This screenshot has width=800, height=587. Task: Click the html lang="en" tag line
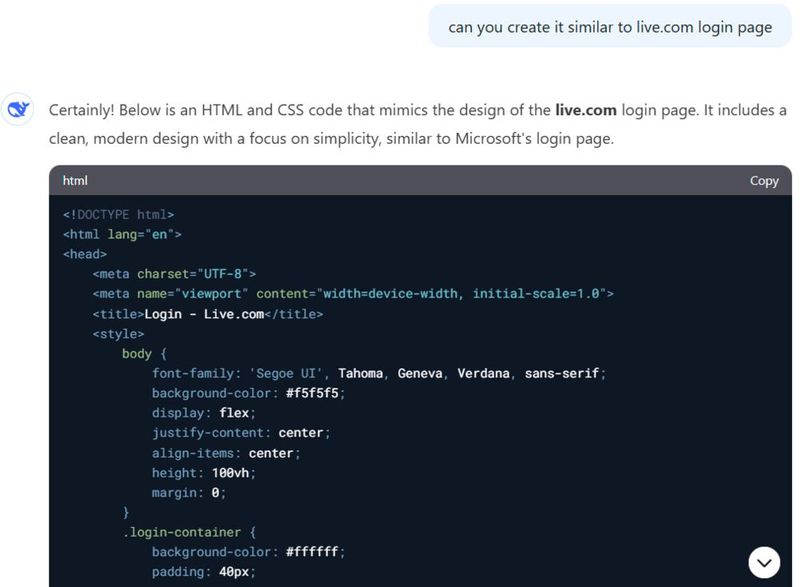(x=122, y=234)
